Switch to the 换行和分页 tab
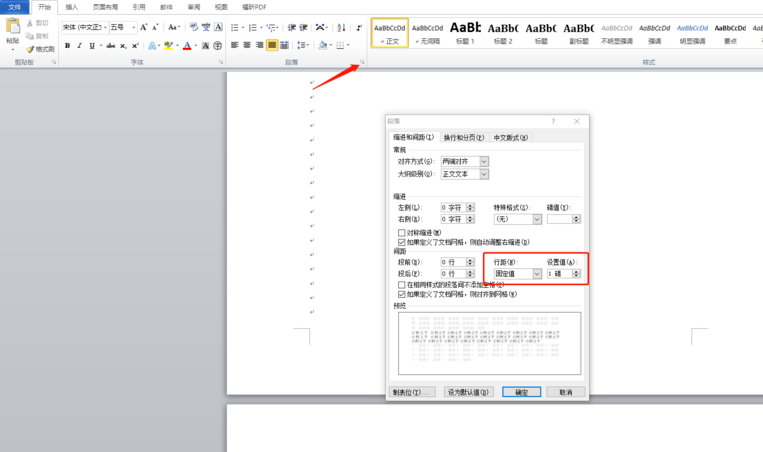 pyautogui.click(x=463, y=137)
